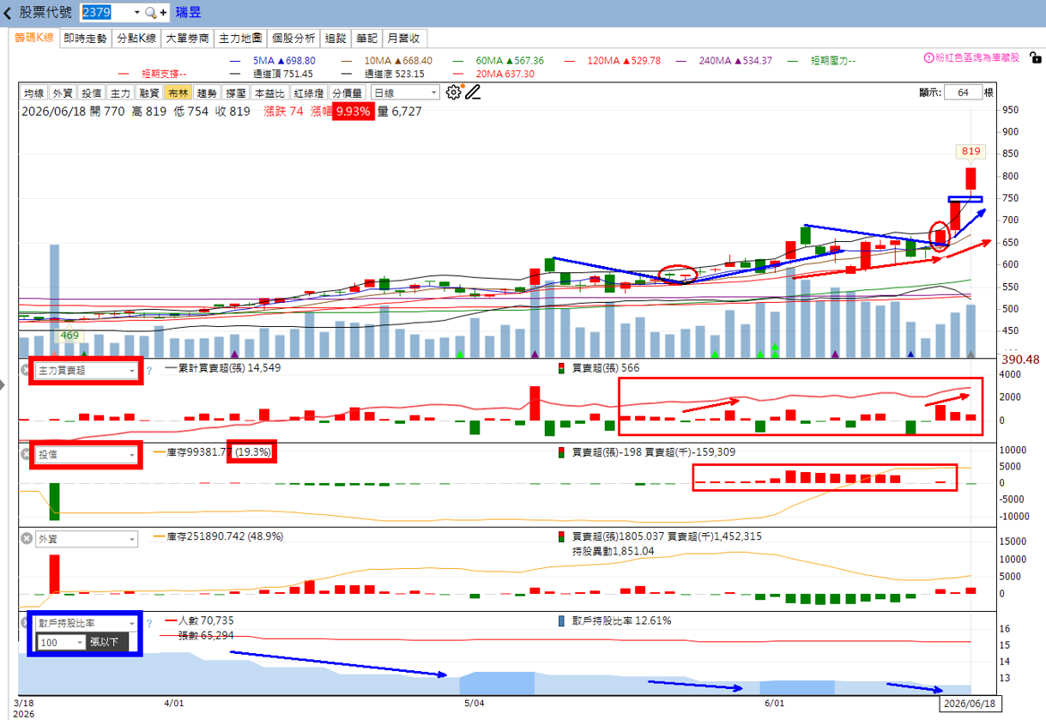Open chart settings gear icon

454,92
